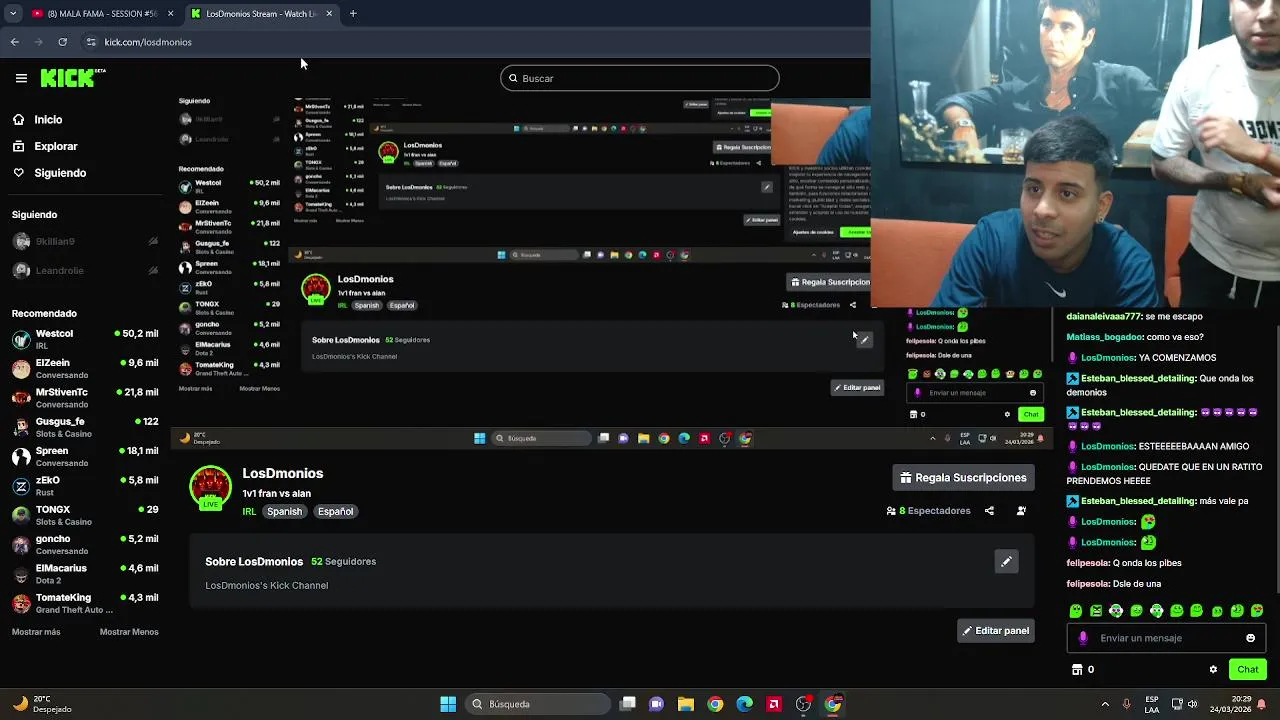Open Windows Start menu
Viewport: 1280px width, 720px height.
[448, 704]
